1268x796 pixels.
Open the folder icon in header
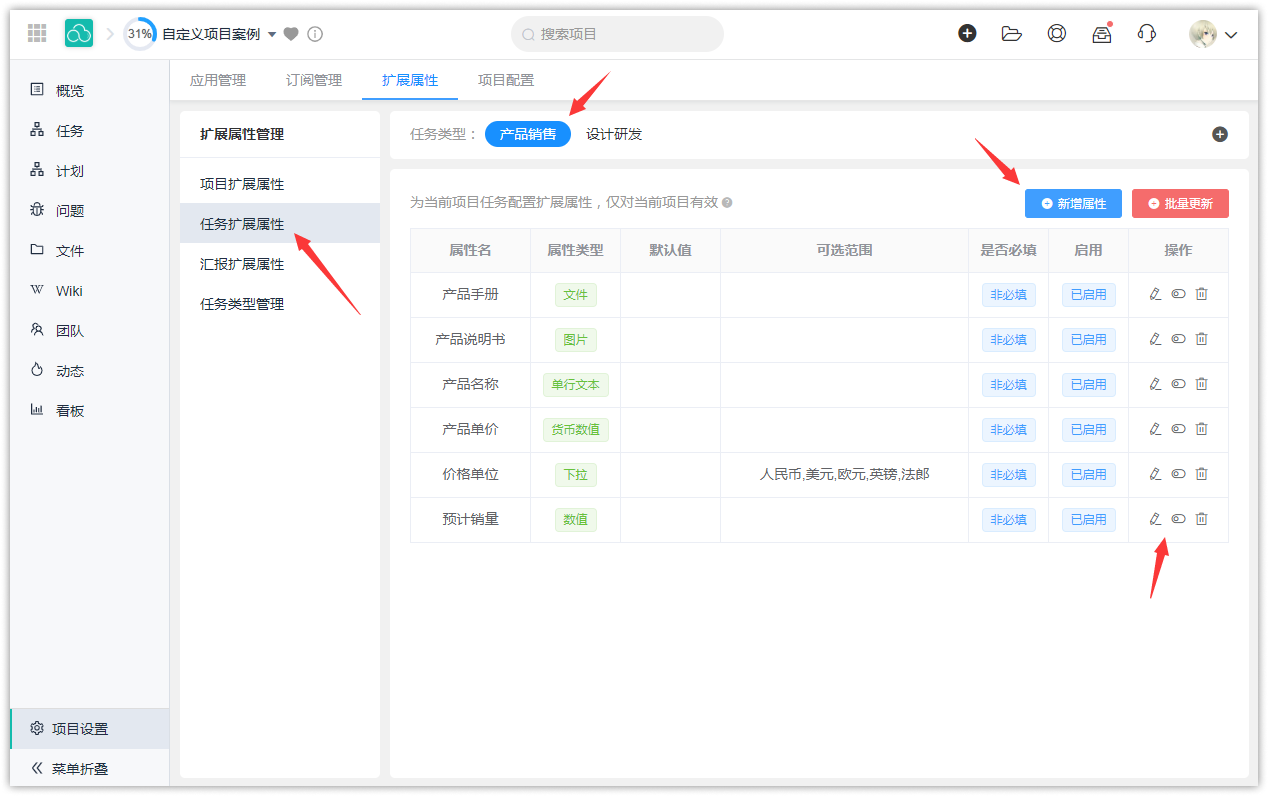pyautogui.click(x=1012, y=34)
